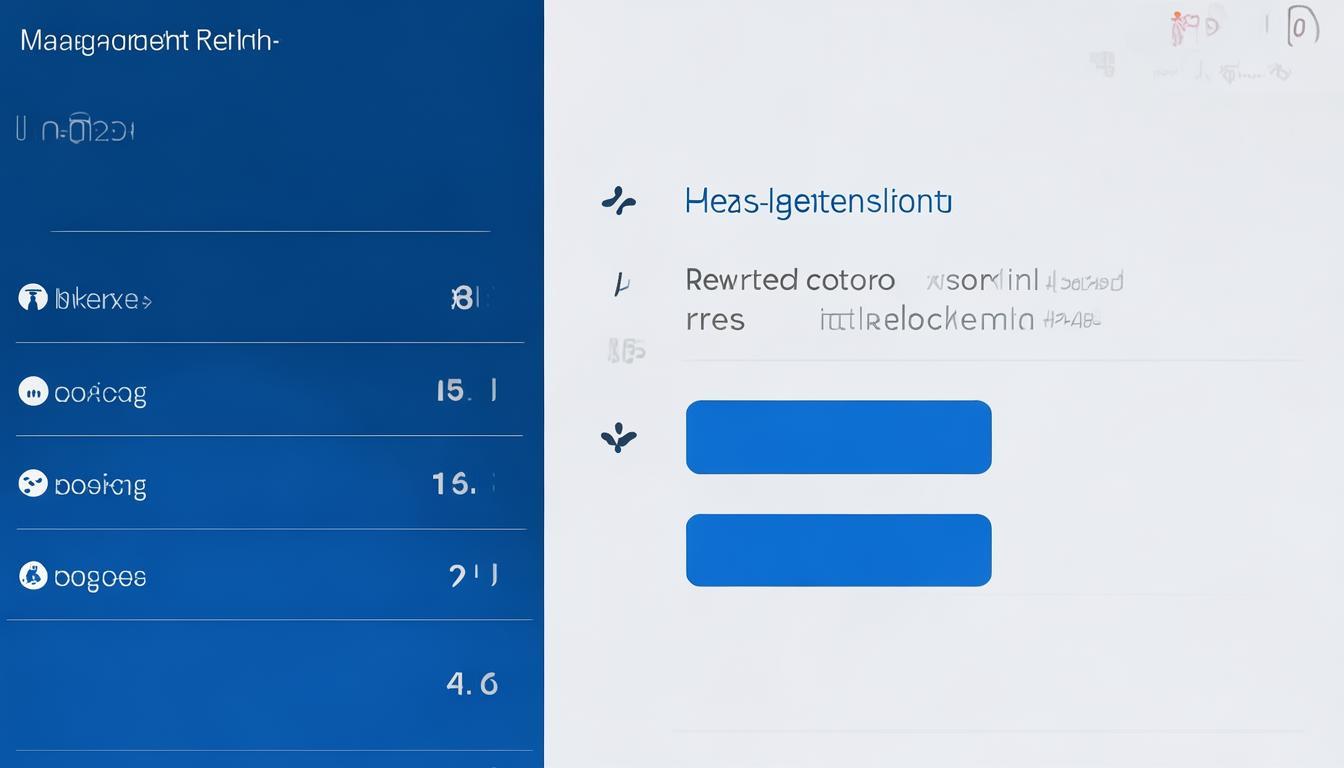Click the faint icon below 'Rewrted cotoro' marker
Image resolution: width=1344 pixels, height=768 pixels.
click(x=627, y=350)
